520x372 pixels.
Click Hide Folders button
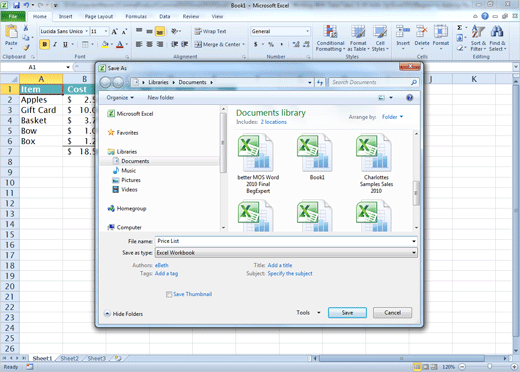point(124,314)
